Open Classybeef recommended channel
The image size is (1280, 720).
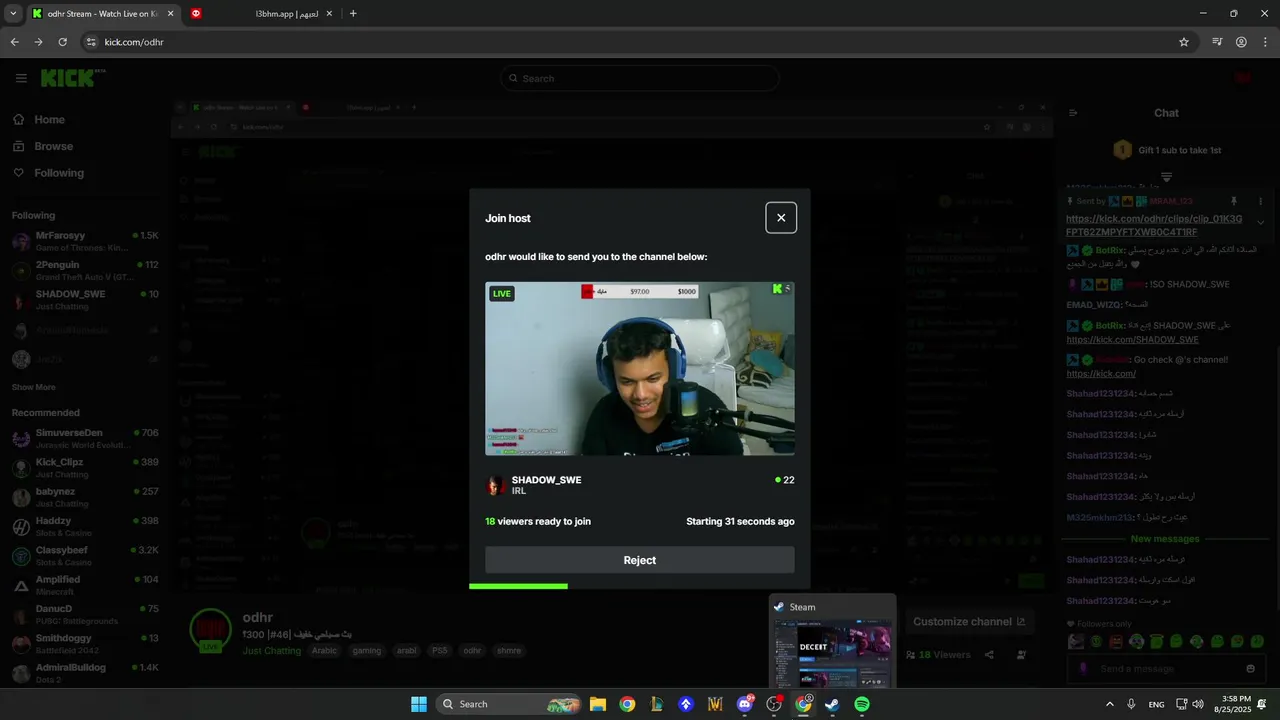click(x=85, y=556)
